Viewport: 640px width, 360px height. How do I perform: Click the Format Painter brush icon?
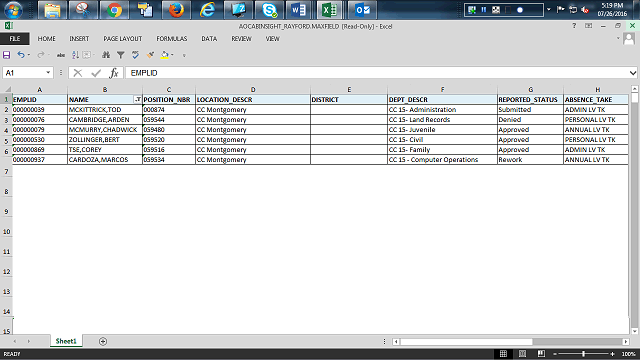150,55
